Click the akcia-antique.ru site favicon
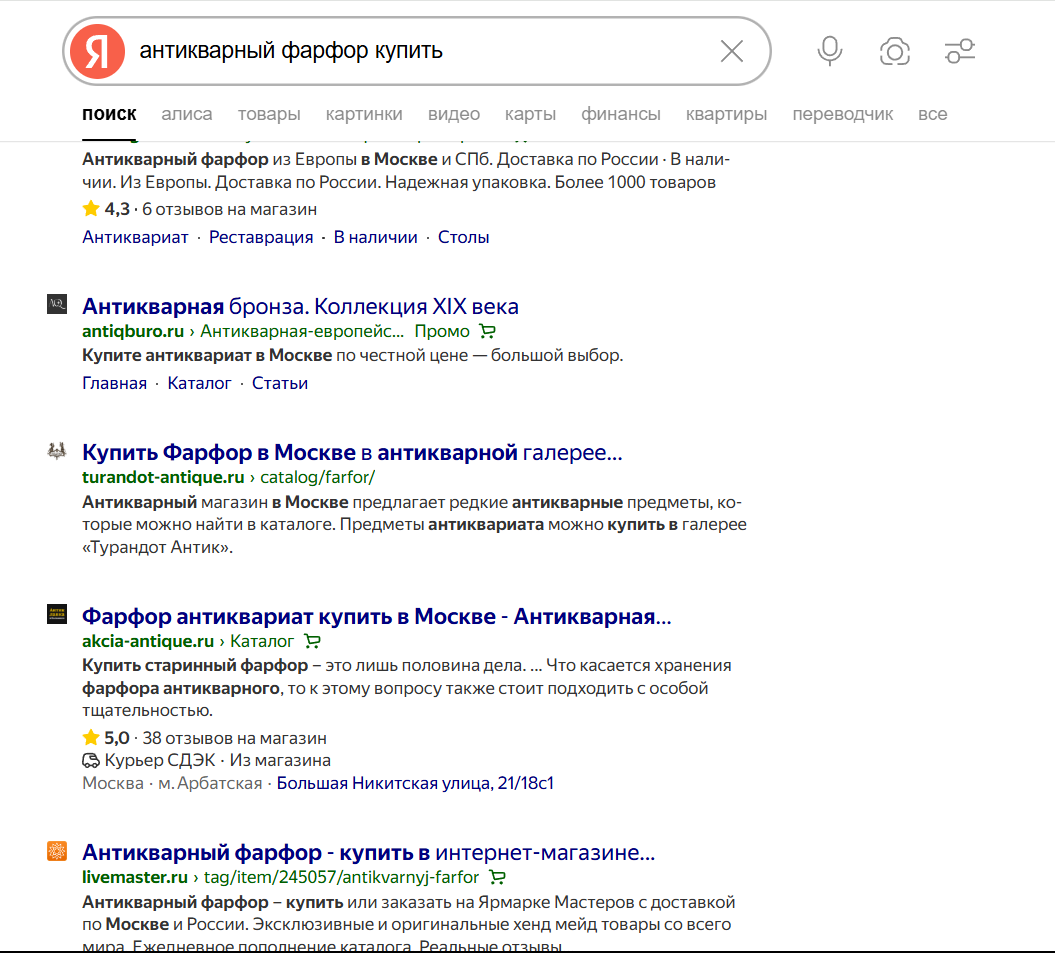This screenshot has width=1055, height=953. (x=56, y=615)
